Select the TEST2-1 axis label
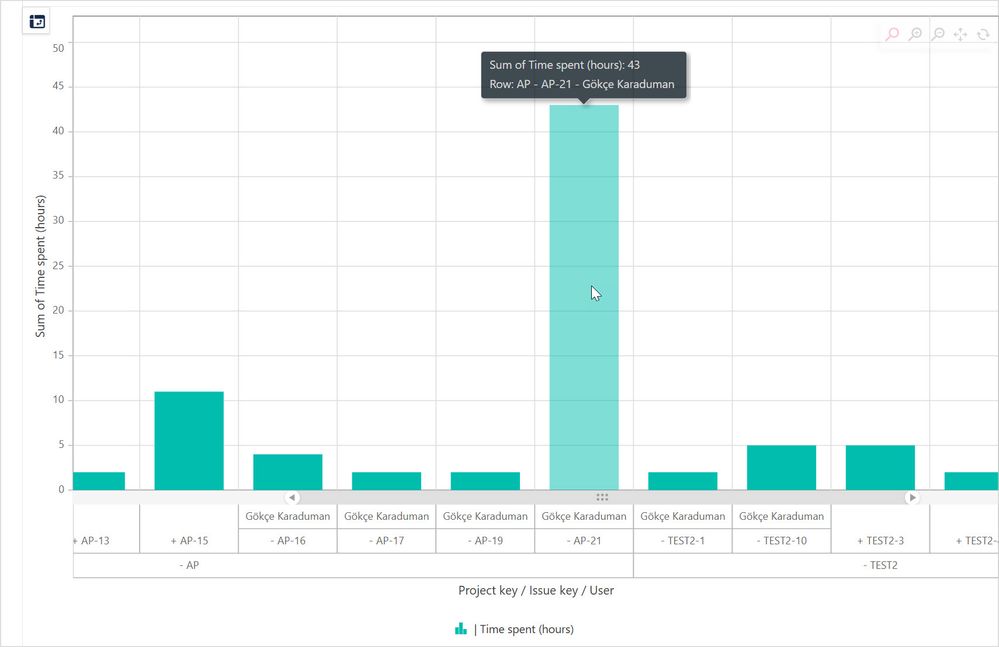 tap(681, 540)
